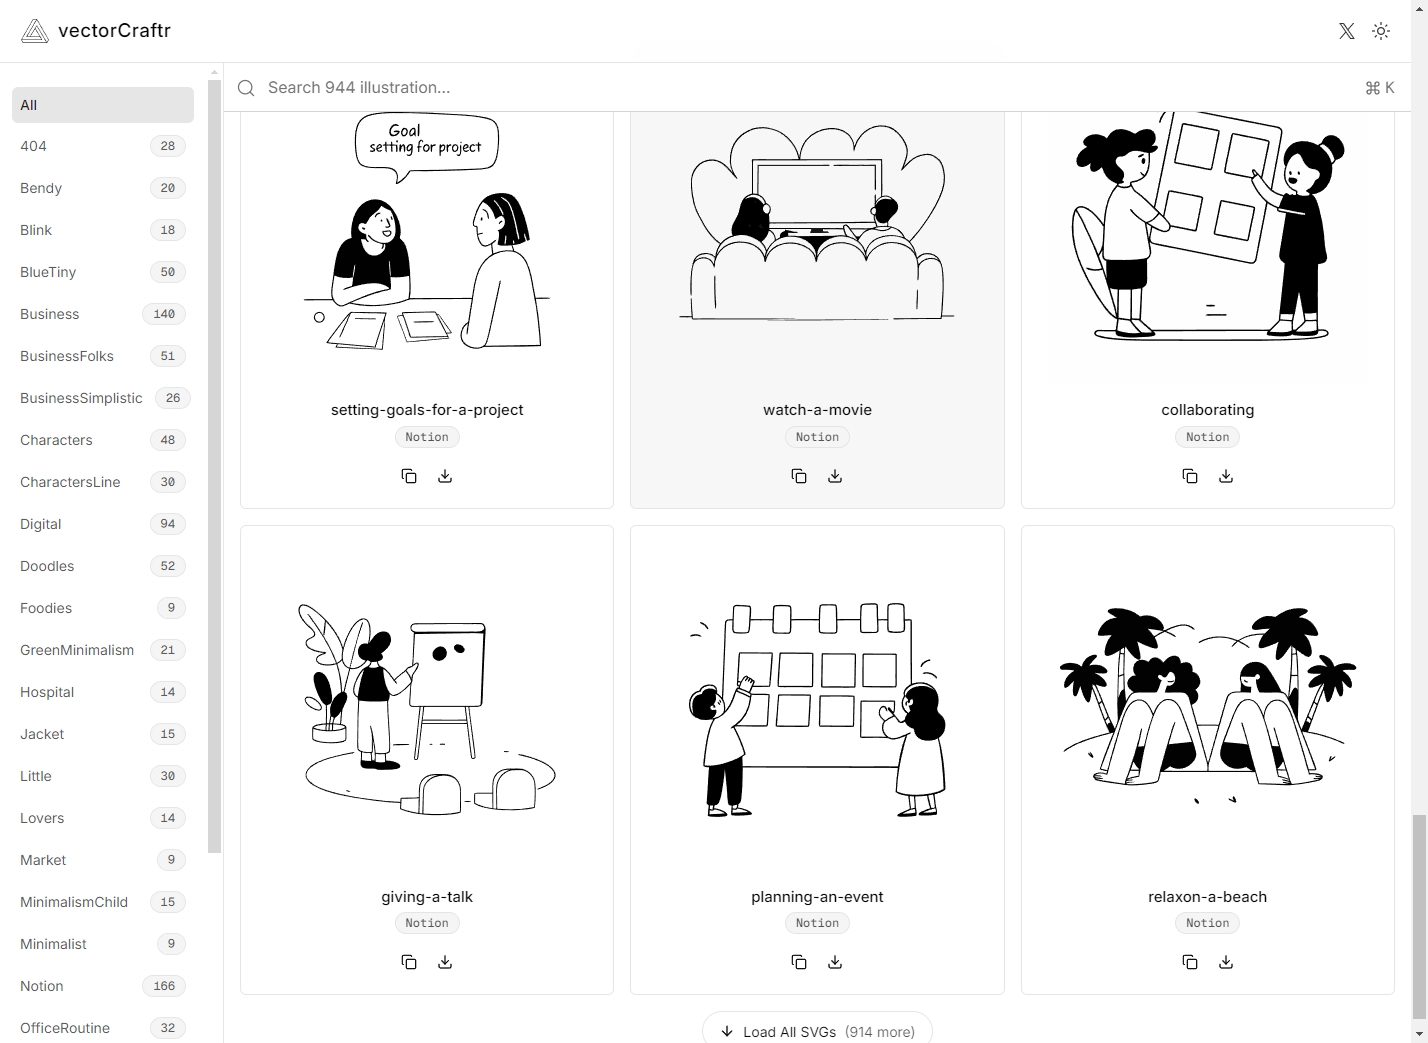Select the Business category

pyautogui.click(x=103, y=314)
